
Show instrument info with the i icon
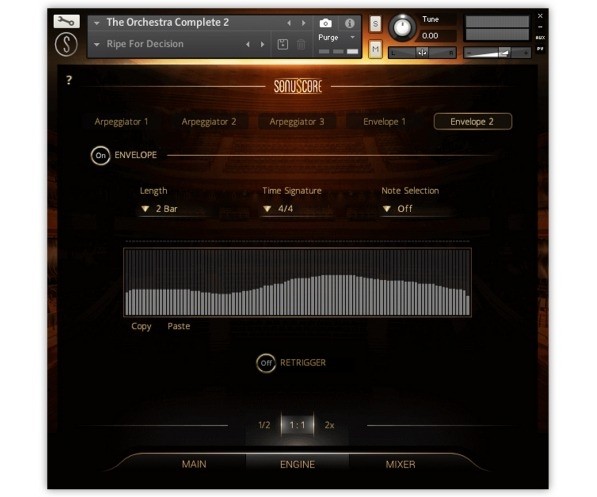point(350,23)
